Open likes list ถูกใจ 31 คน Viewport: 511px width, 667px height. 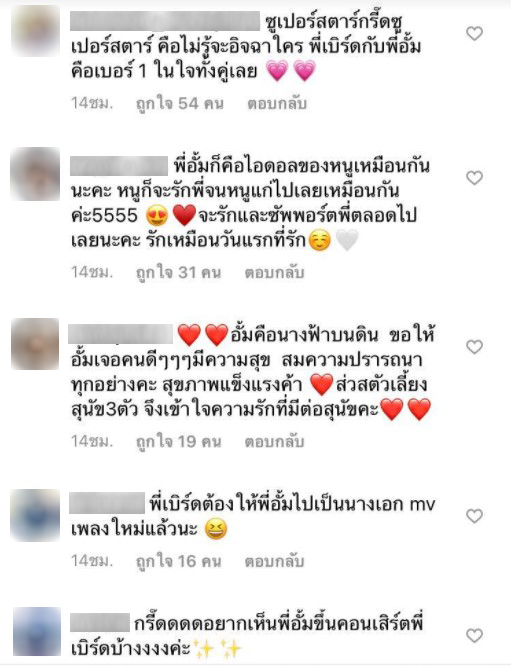(179, 272)
